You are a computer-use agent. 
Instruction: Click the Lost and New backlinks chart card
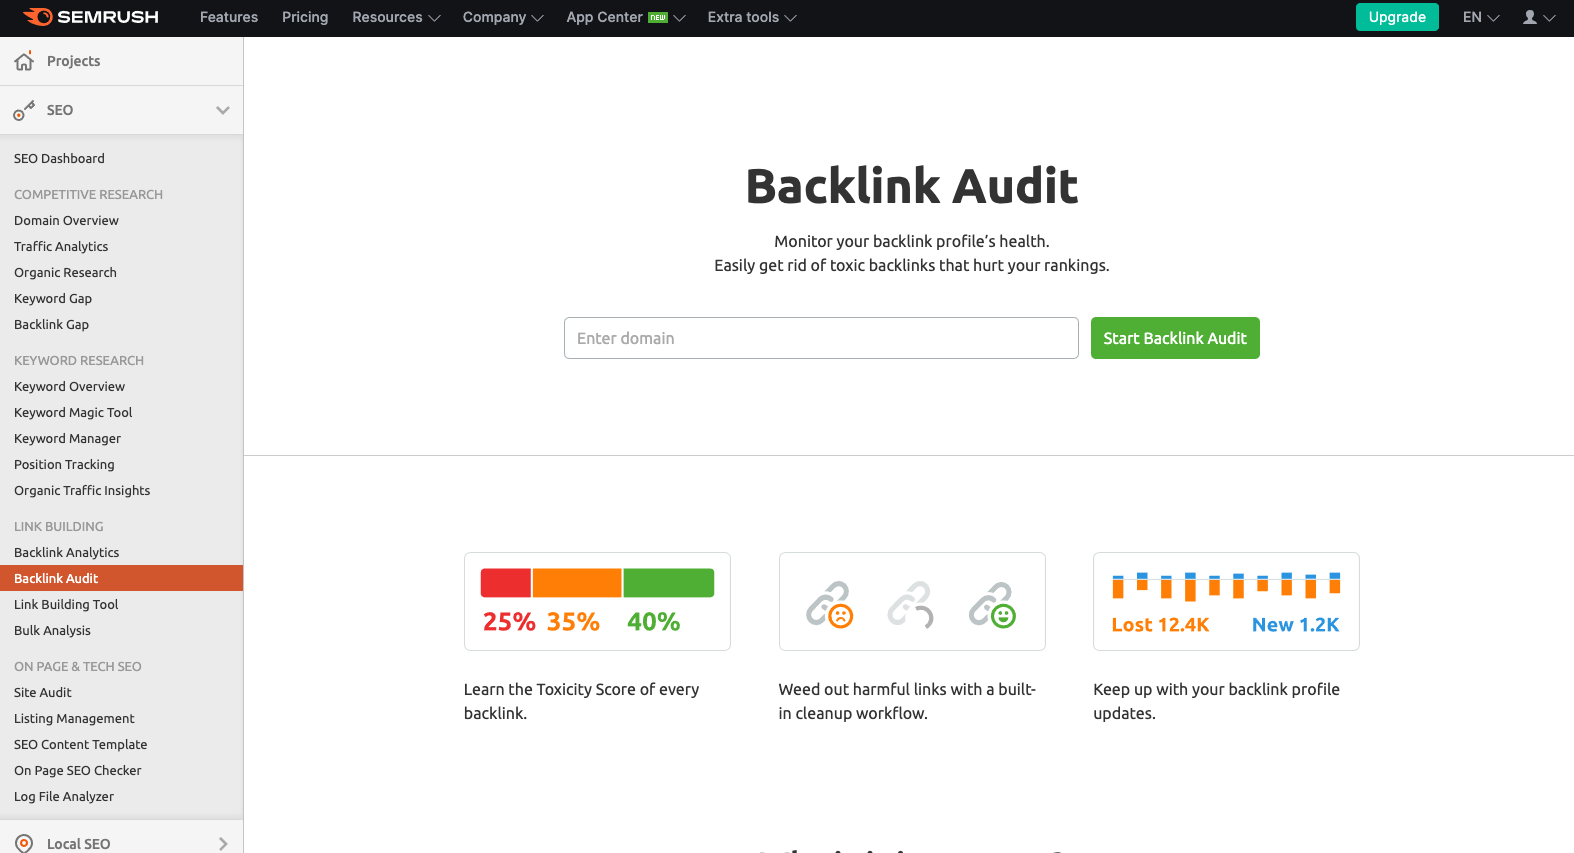(x=1226, y=601)
